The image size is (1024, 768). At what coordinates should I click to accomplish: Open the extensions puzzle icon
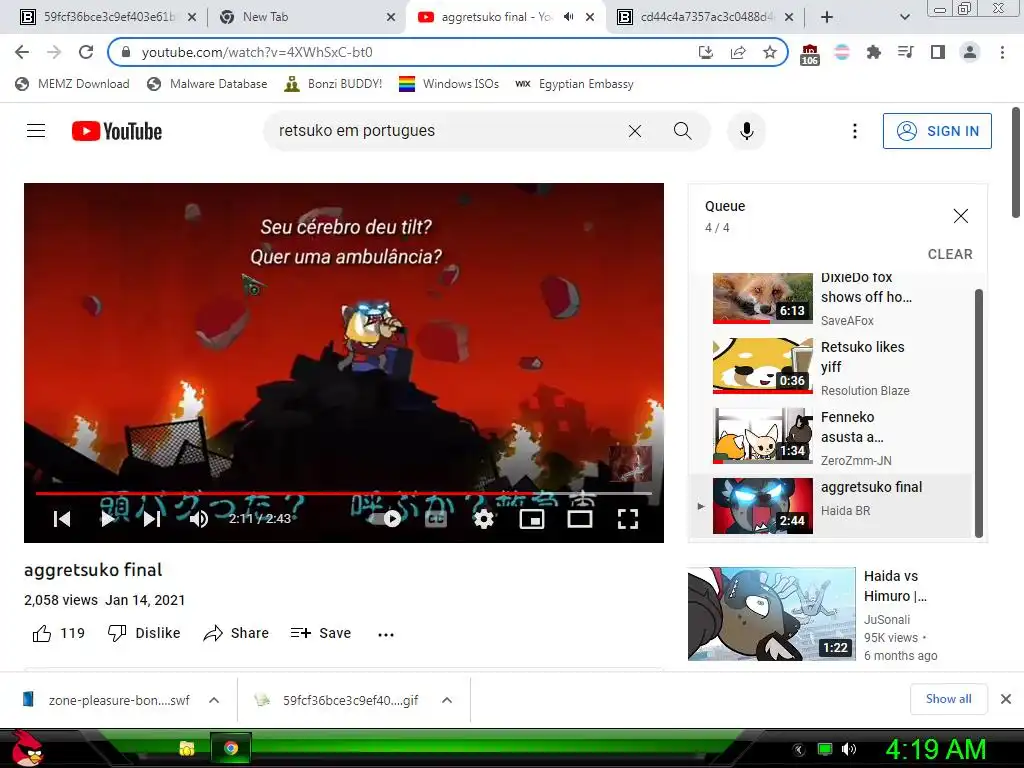tap(873, 52)
